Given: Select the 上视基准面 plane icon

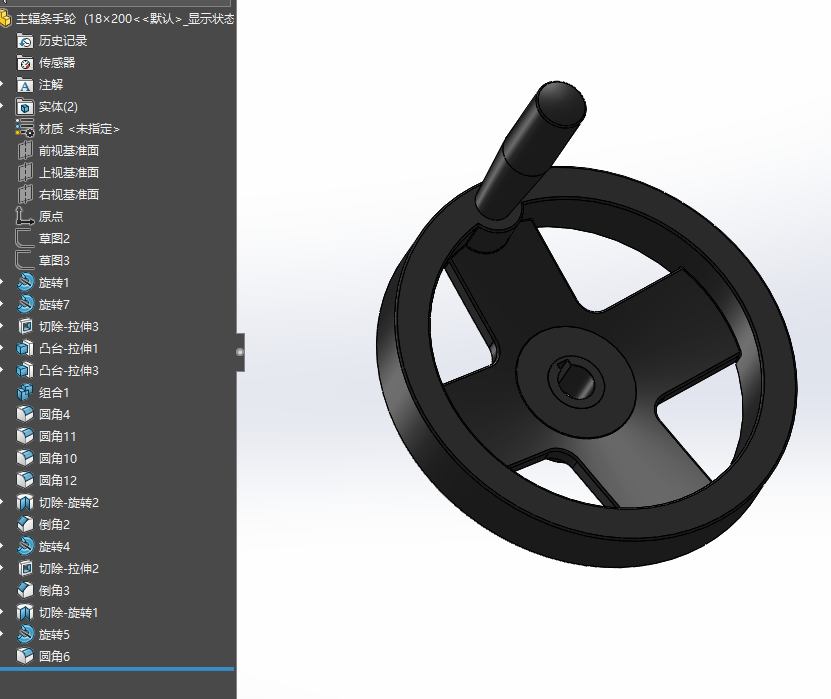Looking at the screenshot, I should pos(24,173).
